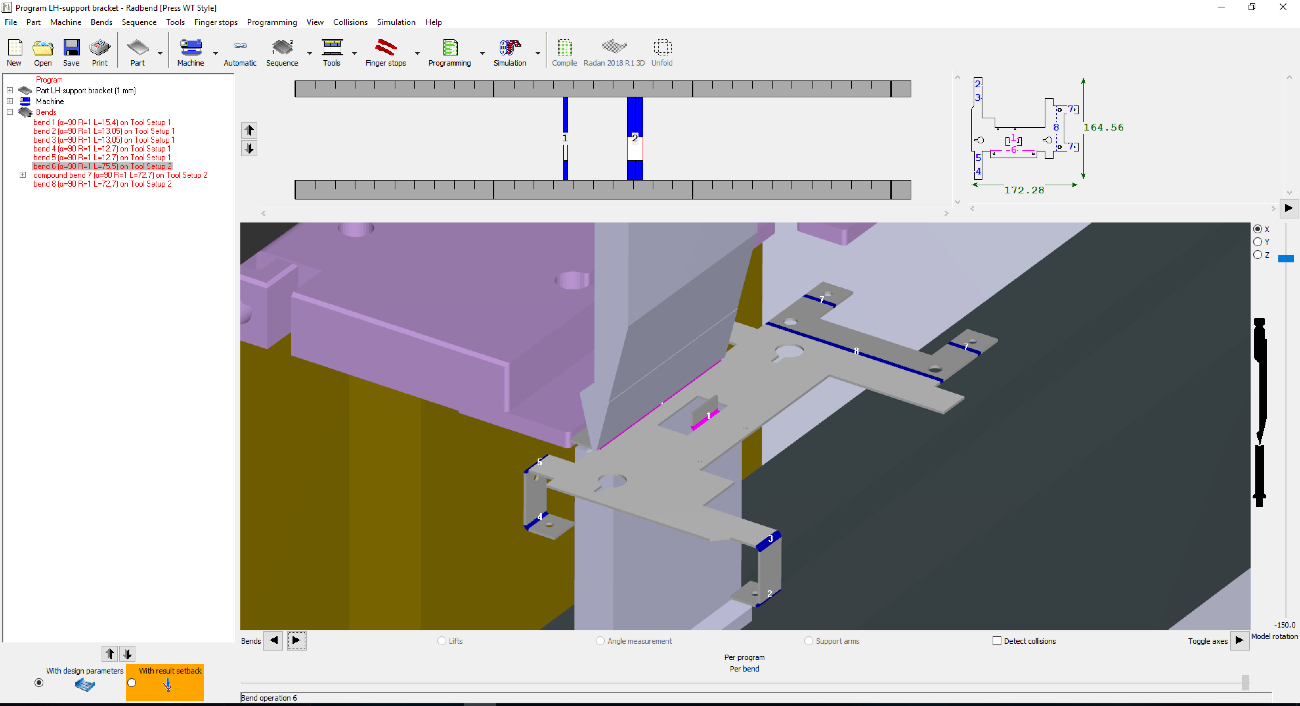Move tool setup up with arrow button
The width and height of the screenshot is (1300, 706).
point(249,130)
